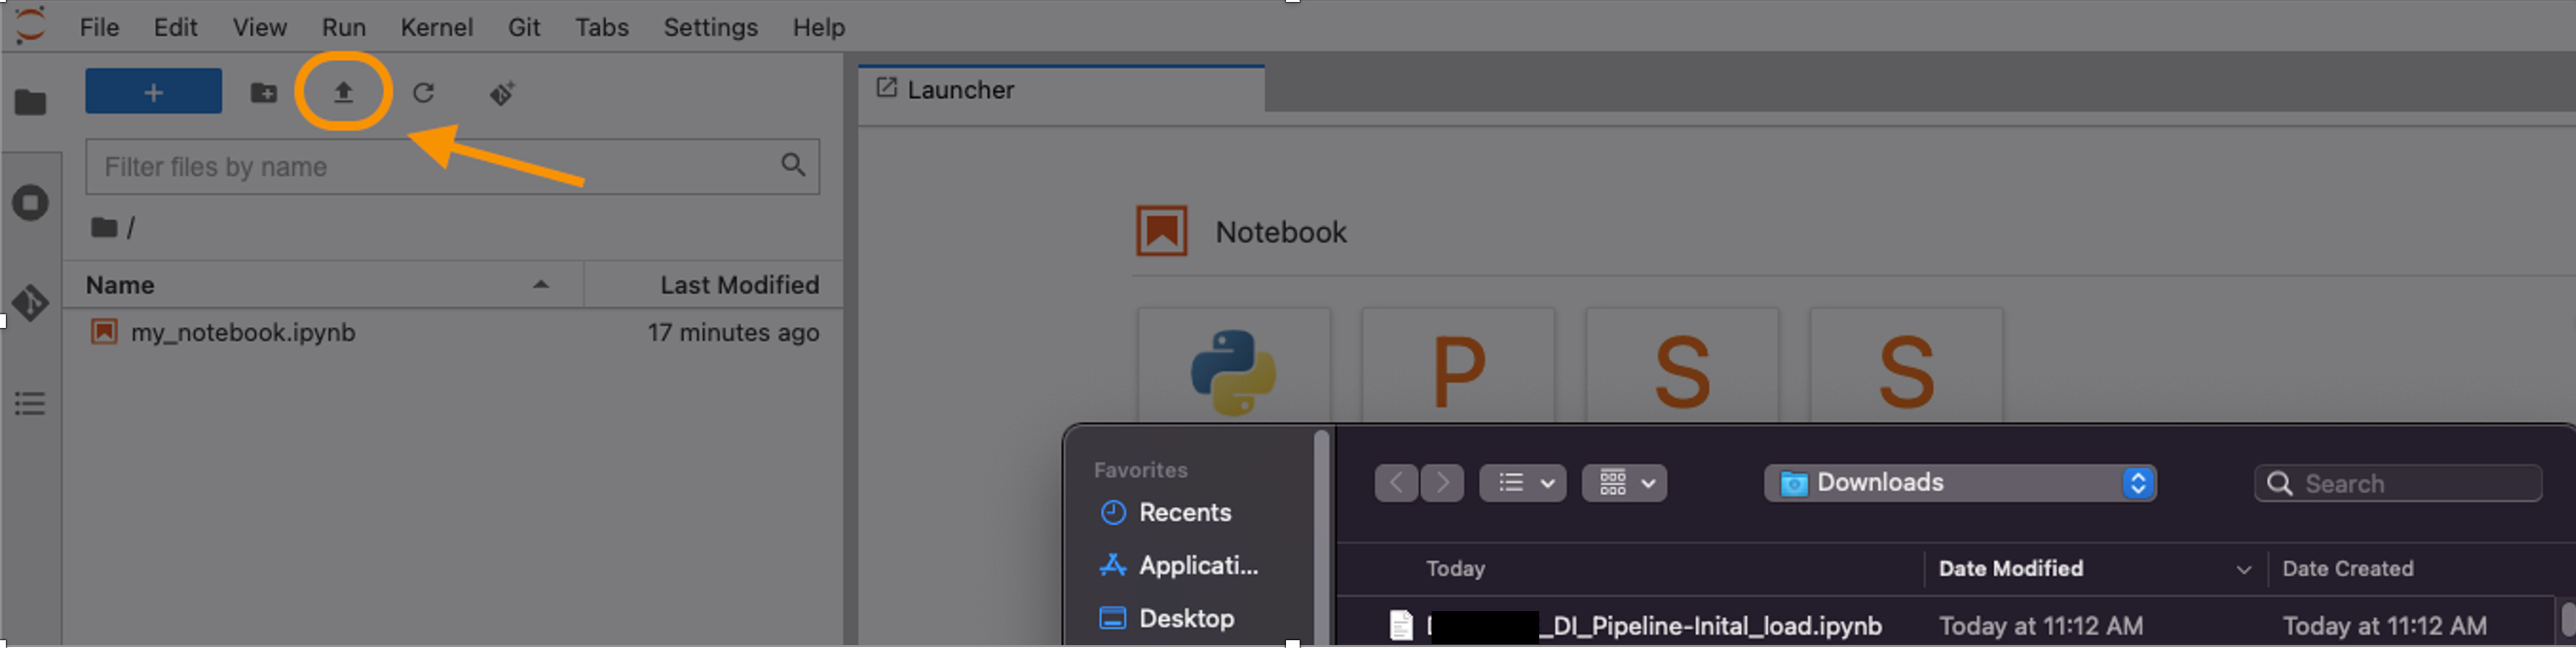Open the Settings menu

tap(711, 27)
